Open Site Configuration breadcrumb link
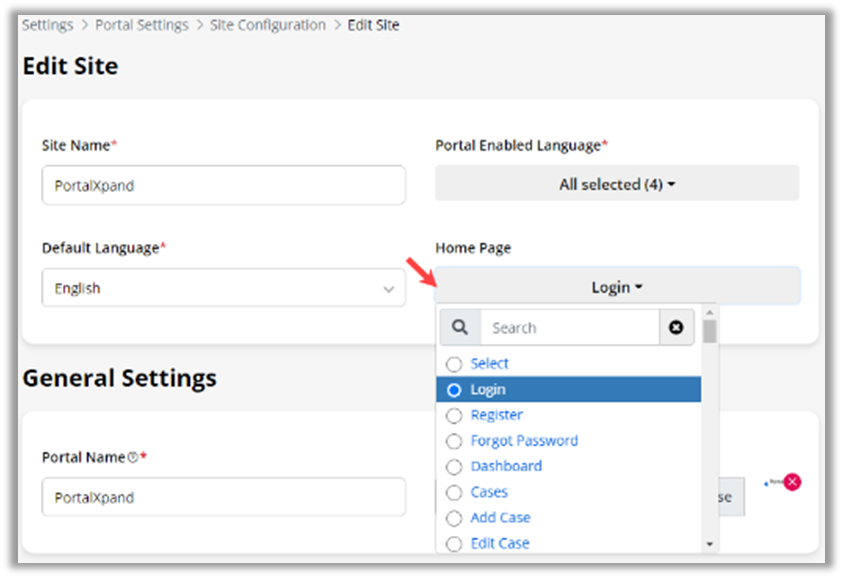This screenshot has height=578, width=843. (x=267, y=25)
